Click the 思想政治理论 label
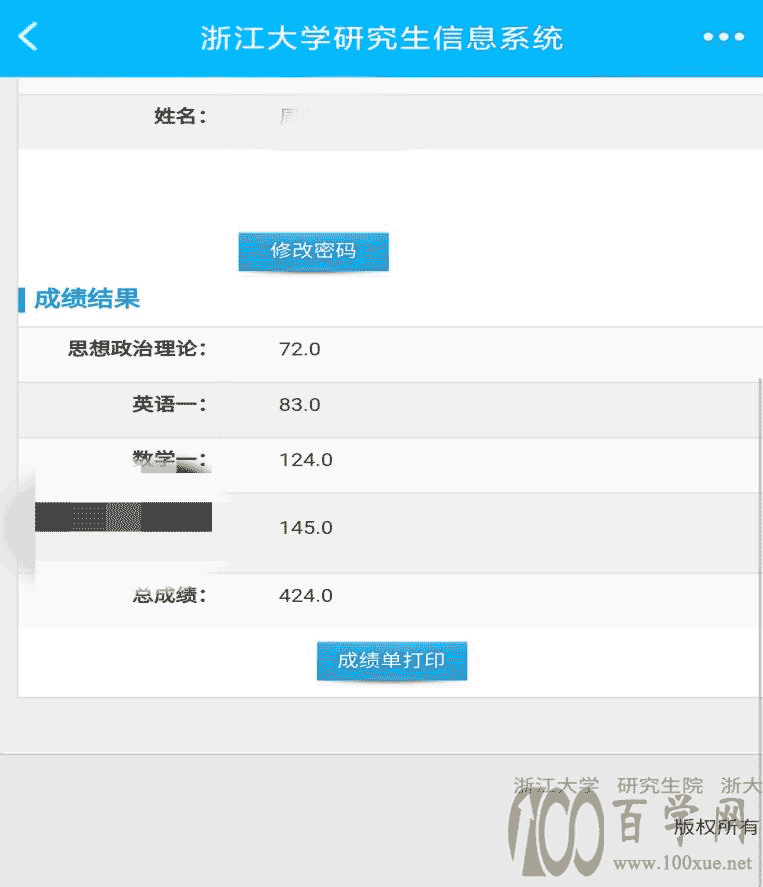The image size is (763, 887). [137, 348]
